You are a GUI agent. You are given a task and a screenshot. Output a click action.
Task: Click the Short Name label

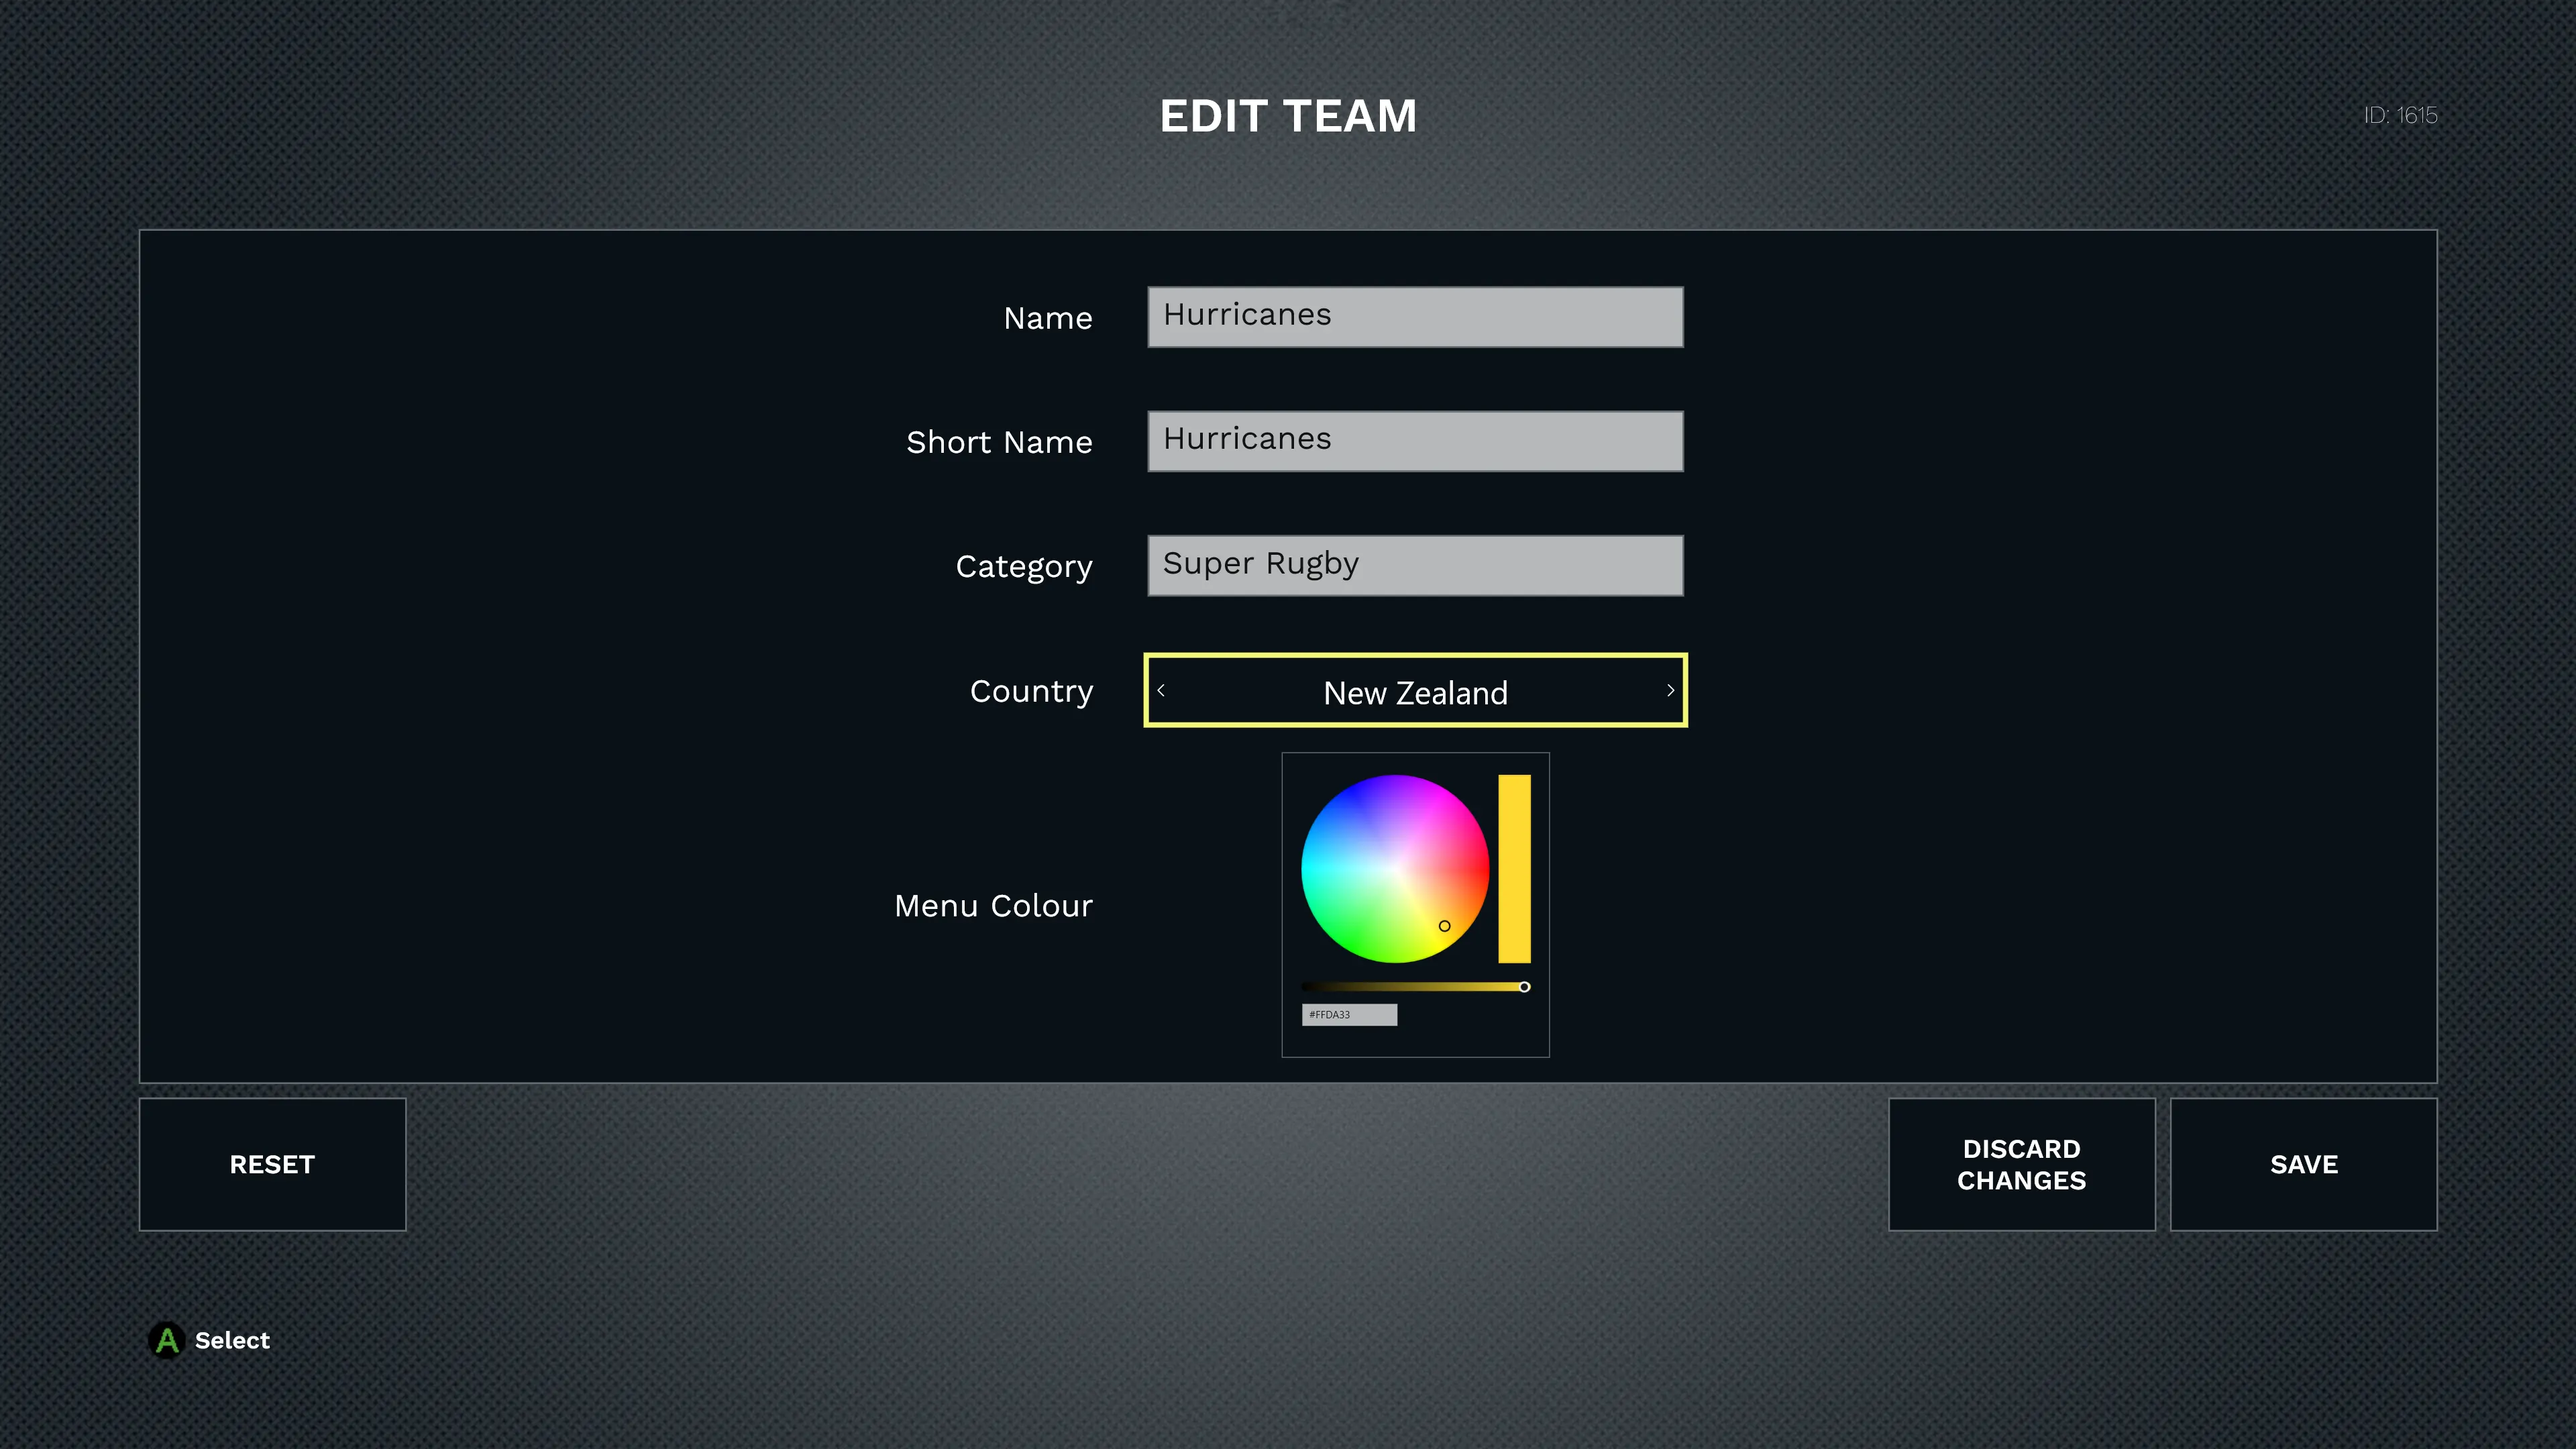coord(999,442)
